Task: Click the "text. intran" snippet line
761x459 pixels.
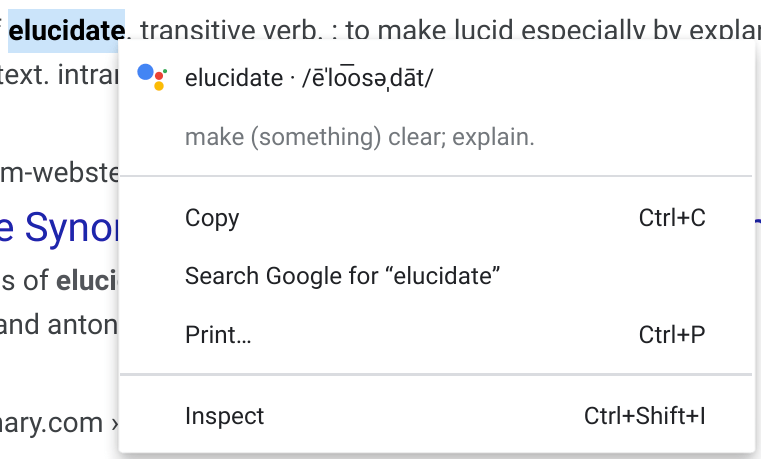Action: pyautogui.click(x=60, y=74)
